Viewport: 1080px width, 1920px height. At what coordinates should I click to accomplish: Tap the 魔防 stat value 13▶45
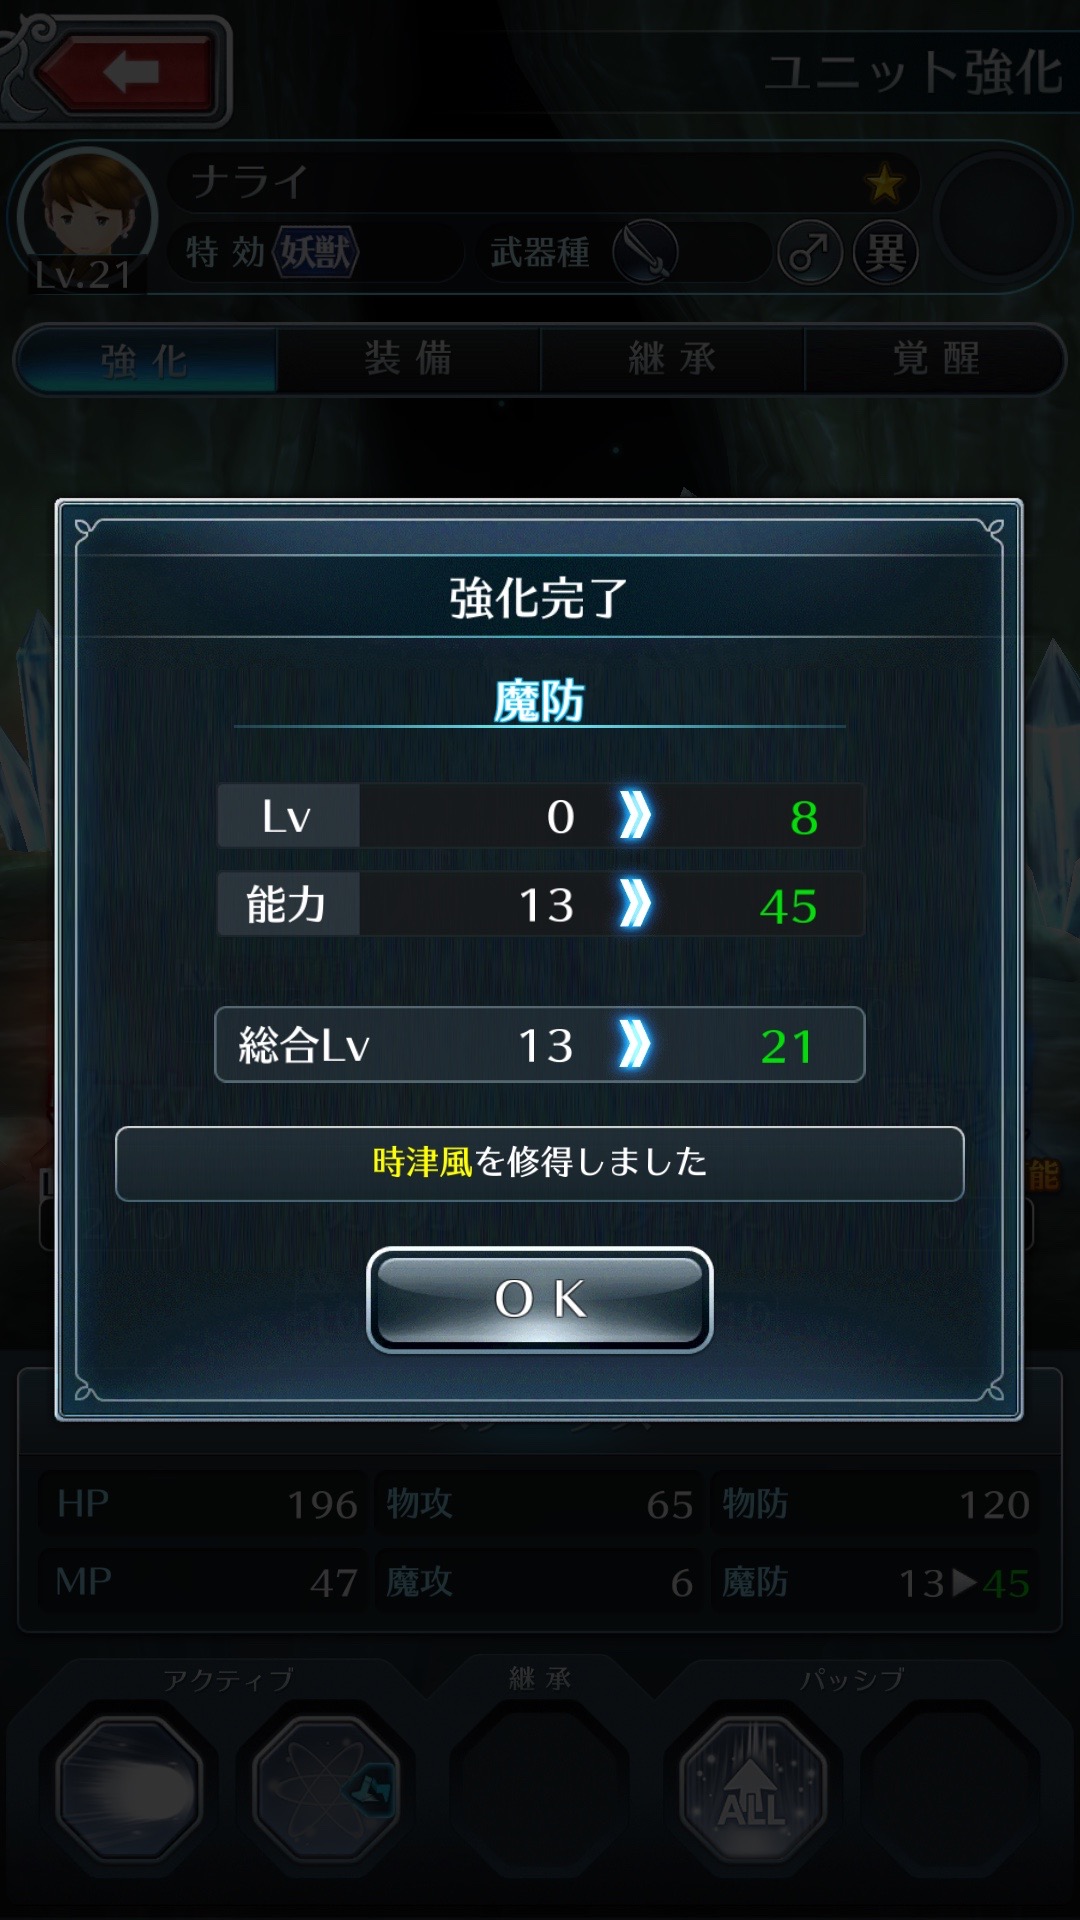click(964, 1583)
